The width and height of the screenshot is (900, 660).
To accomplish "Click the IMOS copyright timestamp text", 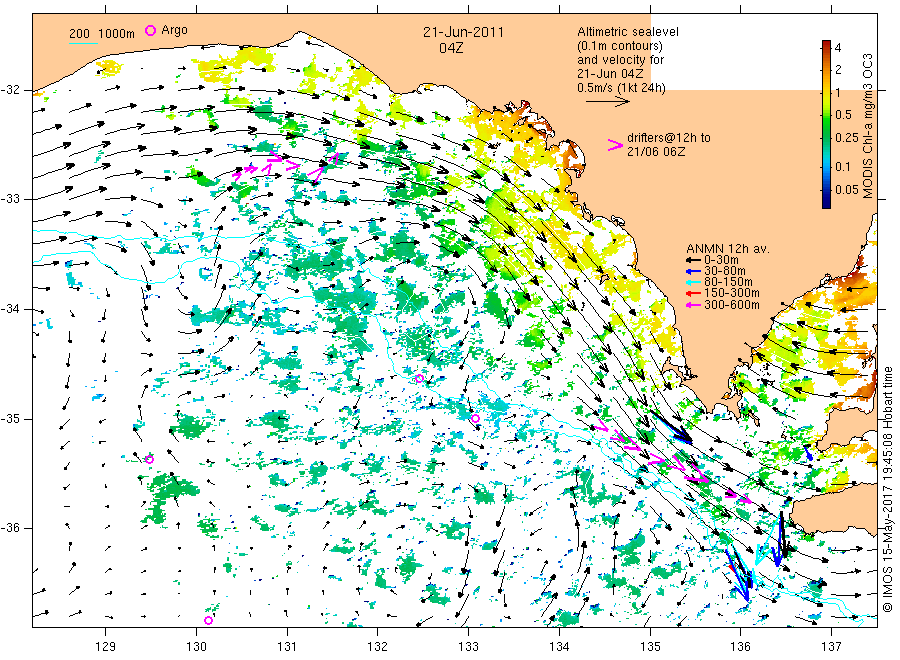I will pyautogui.click(x=887, y=489).
